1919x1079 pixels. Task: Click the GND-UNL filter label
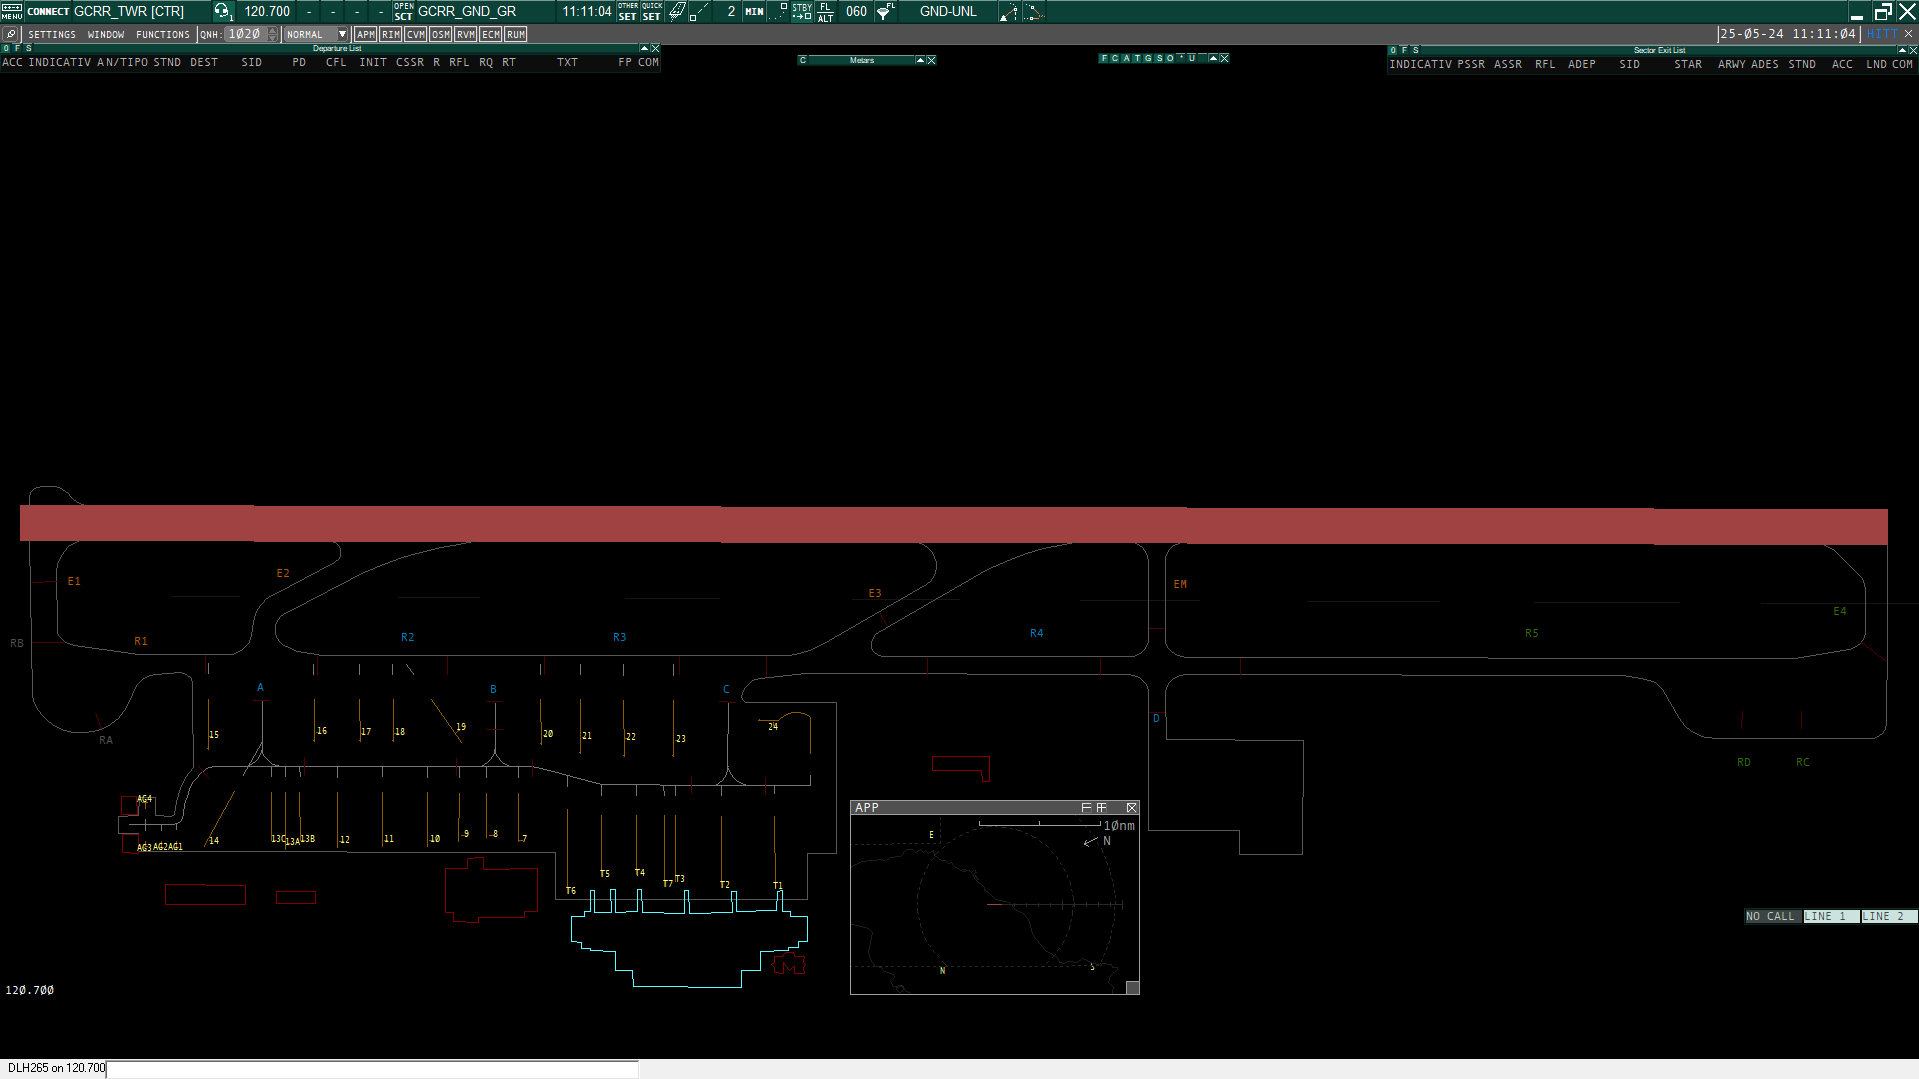[948, 12]
